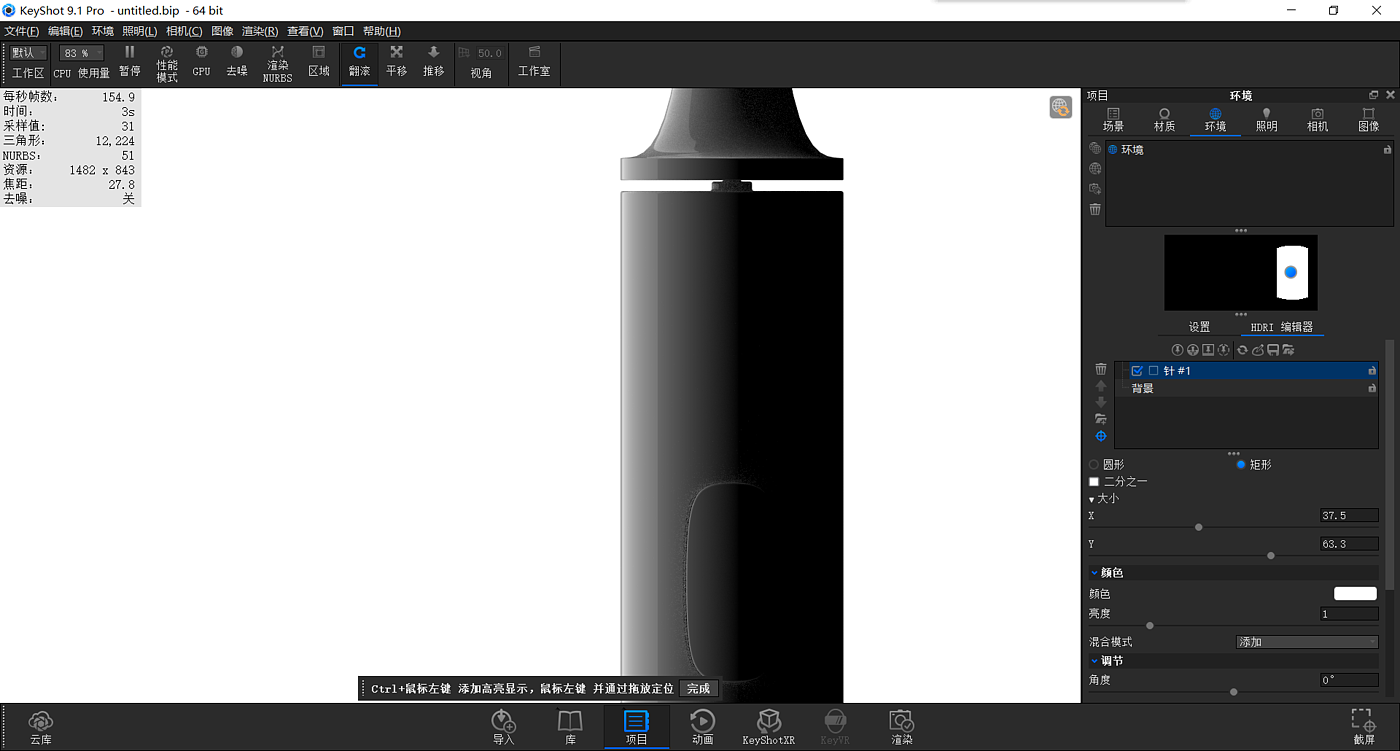Open the 设置 (settings) sub-tab
The image size is (1400, 751).
click(1199, 327)
